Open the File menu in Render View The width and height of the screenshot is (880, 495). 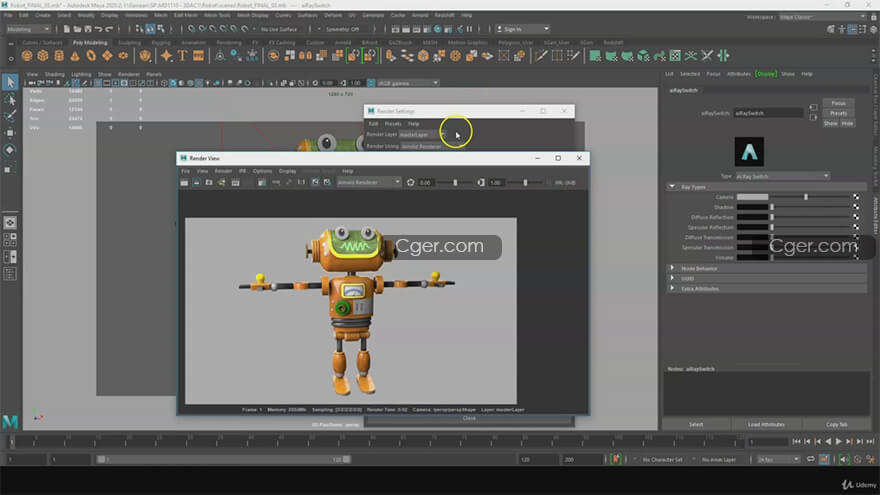(x=185, y=171)
